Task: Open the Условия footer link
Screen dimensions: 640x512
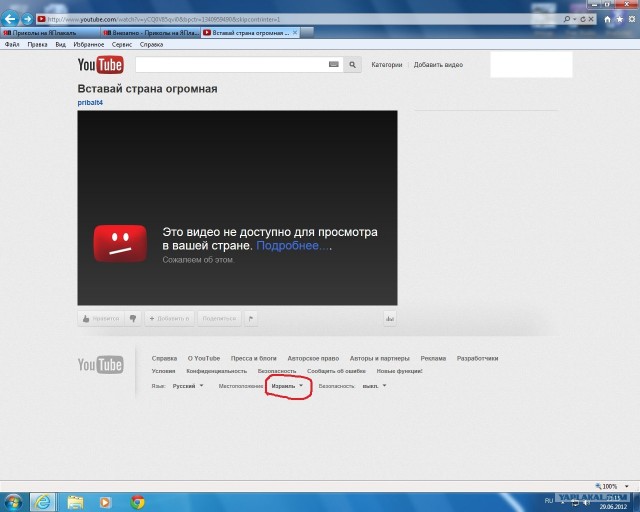Action: [x=163, y=371]
